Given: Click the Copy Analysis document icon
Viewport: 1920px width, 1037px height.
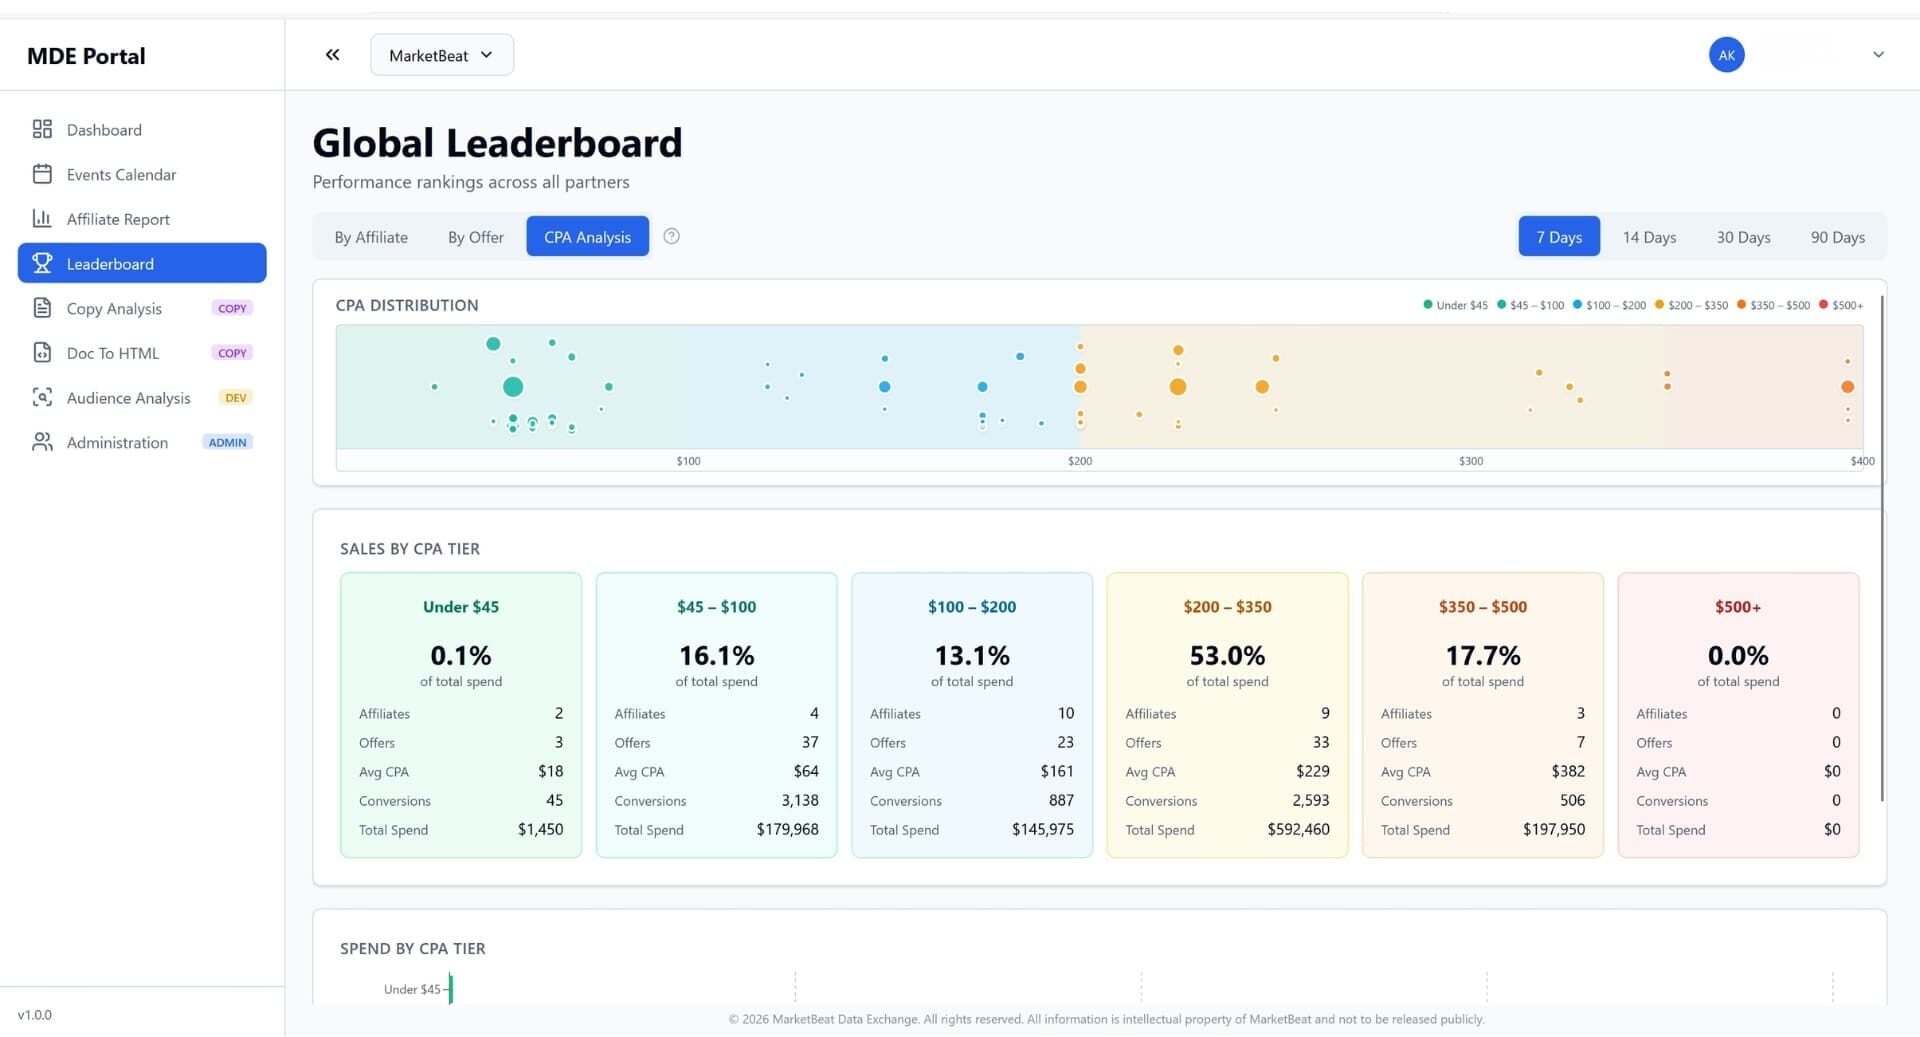Looking at the screenshot, I should [x=42, y=308].
